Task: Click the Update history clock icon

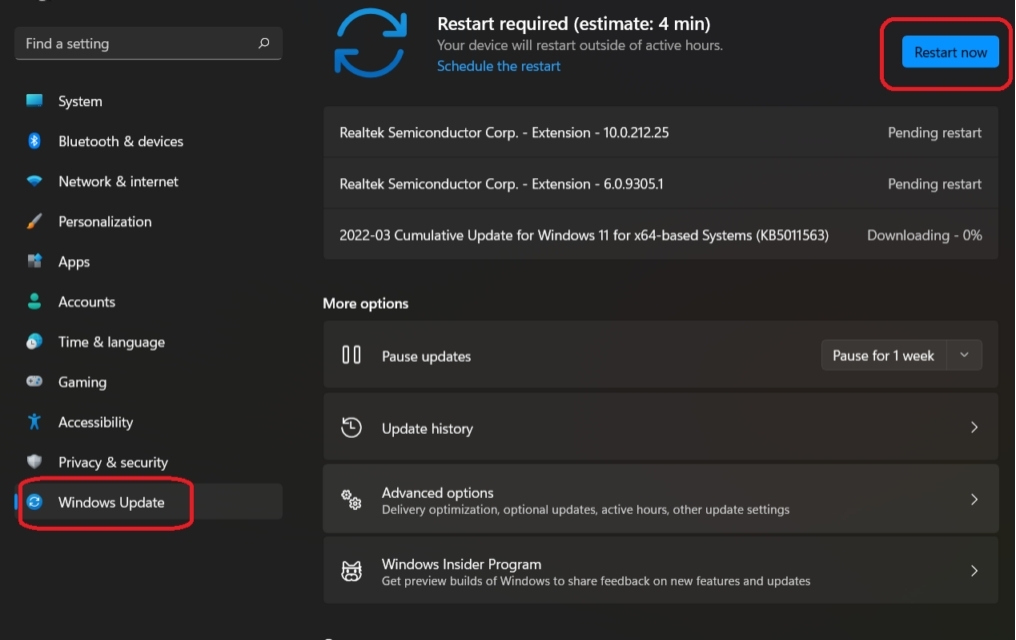Action: point(351,428)
